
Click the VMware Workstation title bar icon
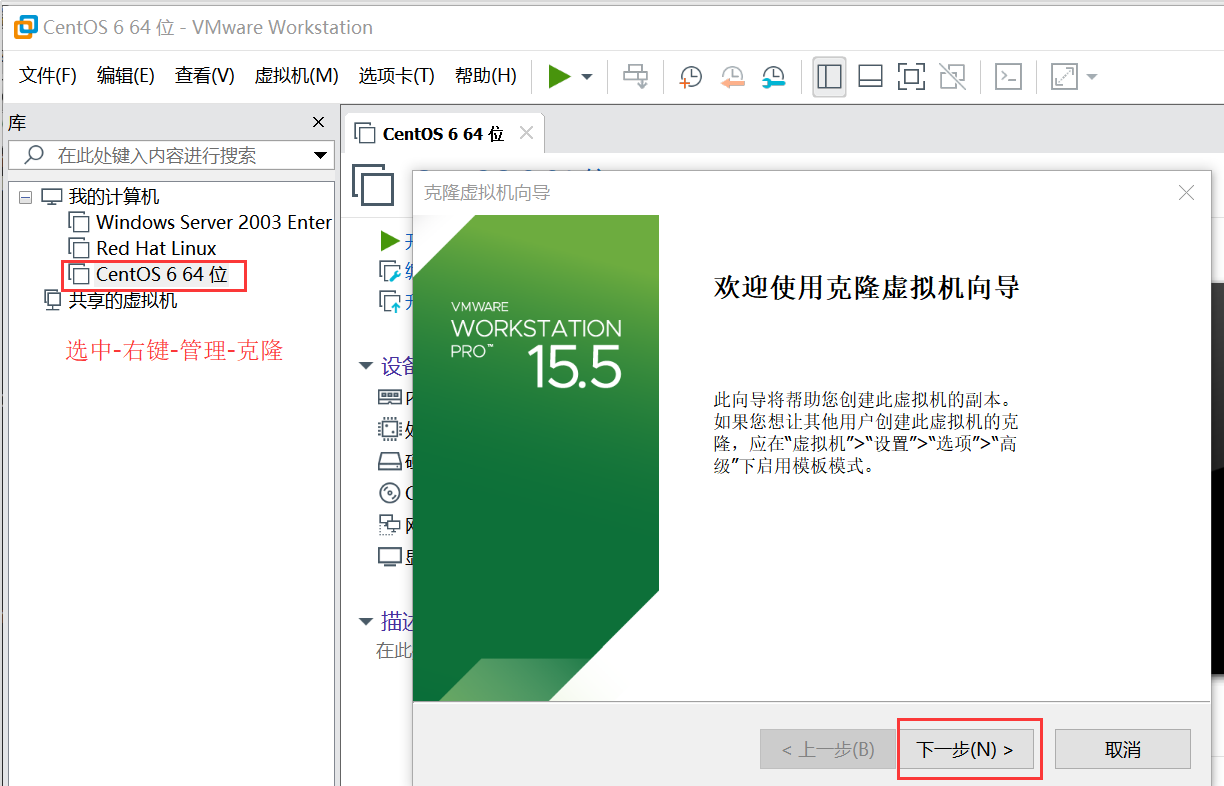coord(25,27)
